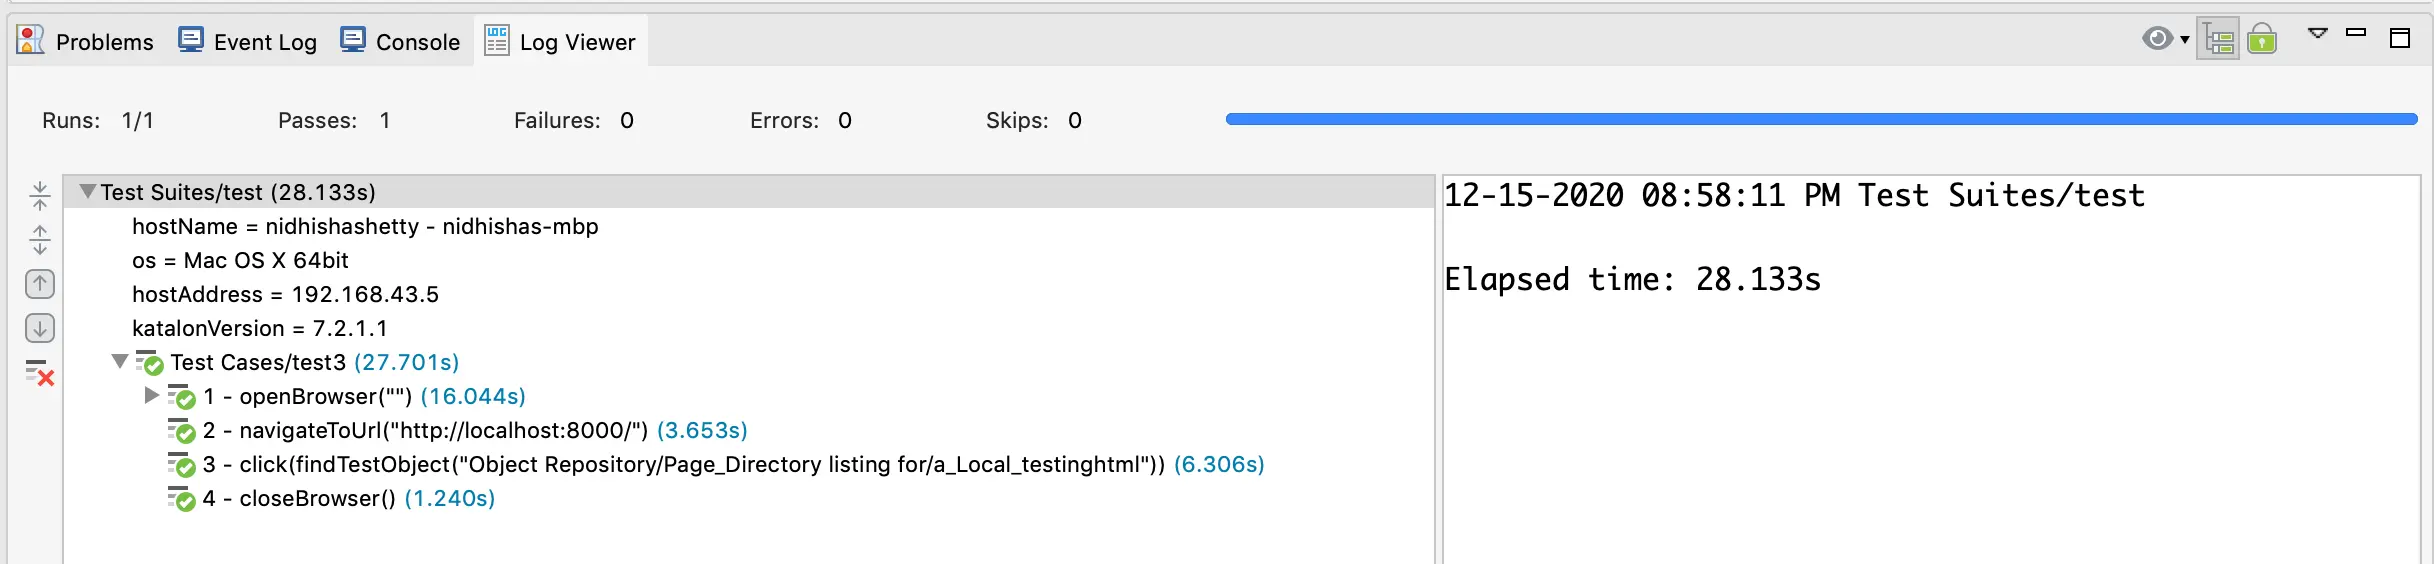Click the passed status icon for closeBrowser step

pos(181,498)
